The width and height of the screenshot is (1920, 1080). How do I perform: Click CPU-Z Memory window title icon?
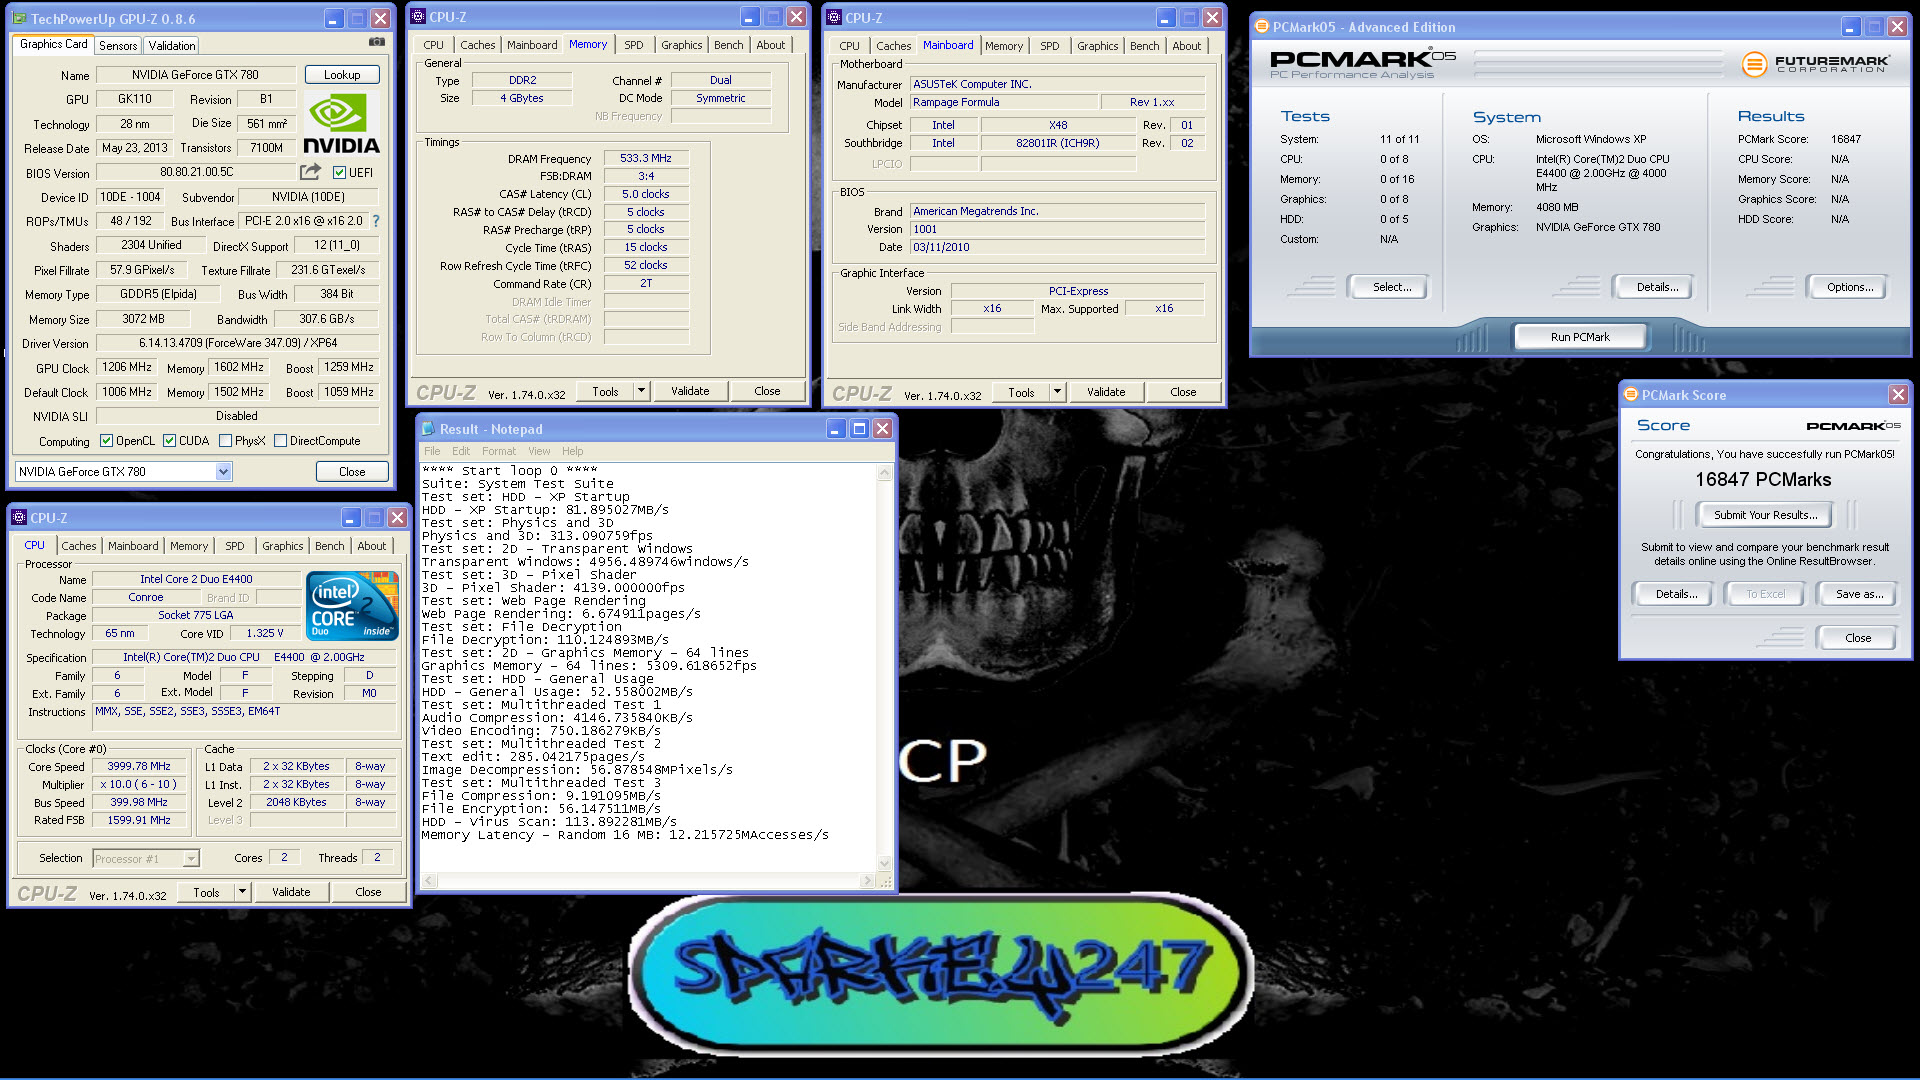click(x=419, y=17)
